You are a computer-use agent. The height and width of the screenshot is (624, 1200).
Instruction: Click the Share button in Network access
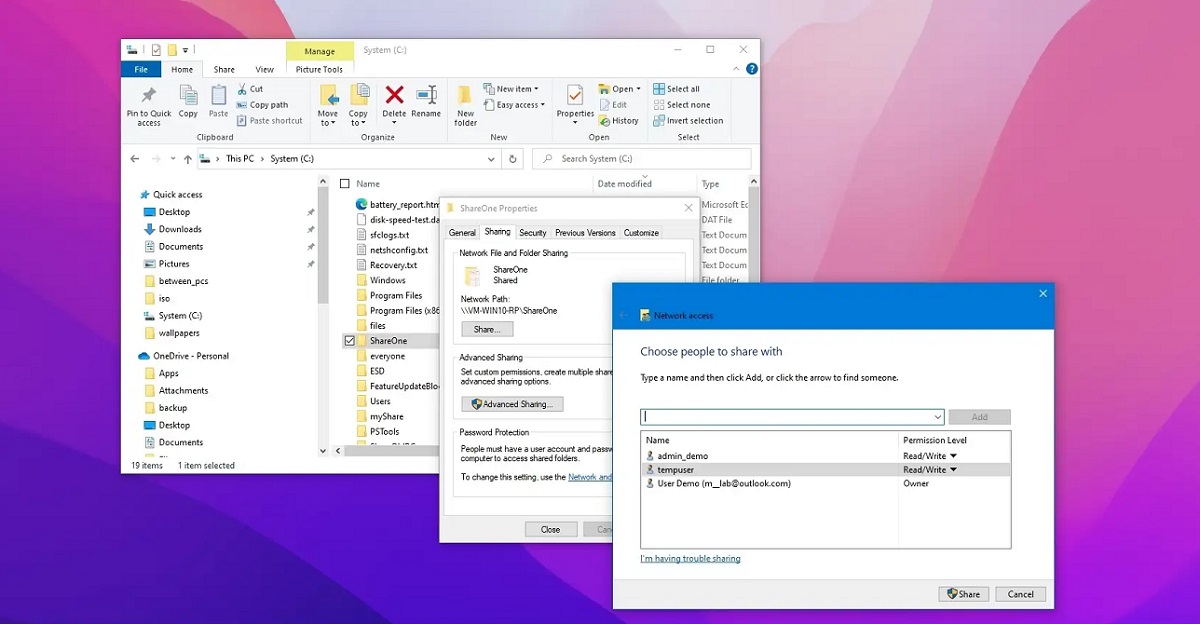pos(964,594)
